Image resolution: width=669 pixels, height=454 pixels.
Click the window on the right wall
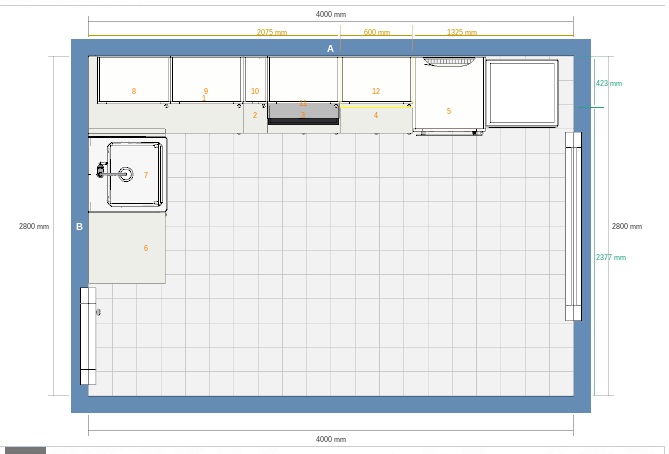click(x=573, y=226)
